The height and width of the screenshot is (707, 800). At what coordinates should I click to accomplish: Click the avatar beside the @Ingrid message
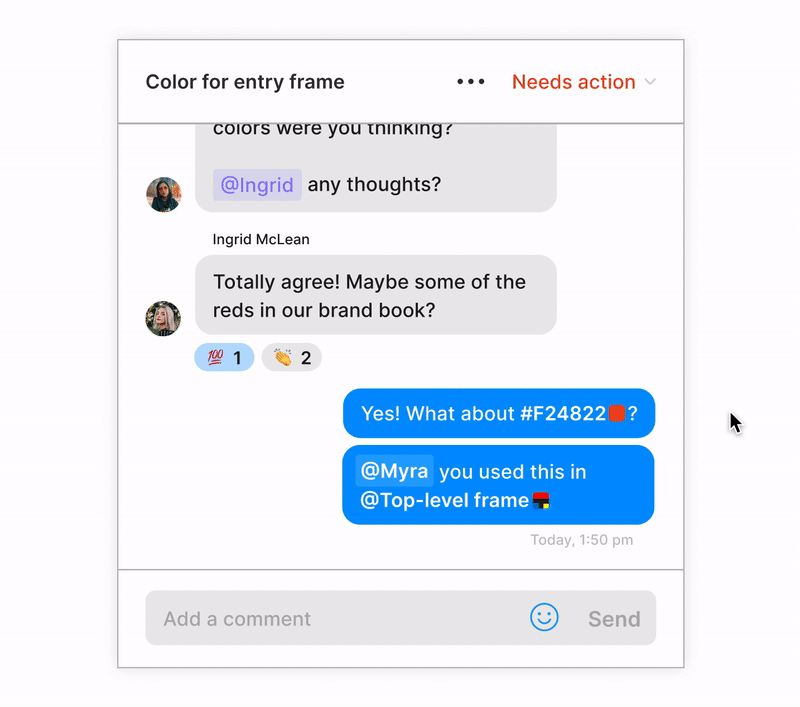pyautogui.click(x=163, y=194)
